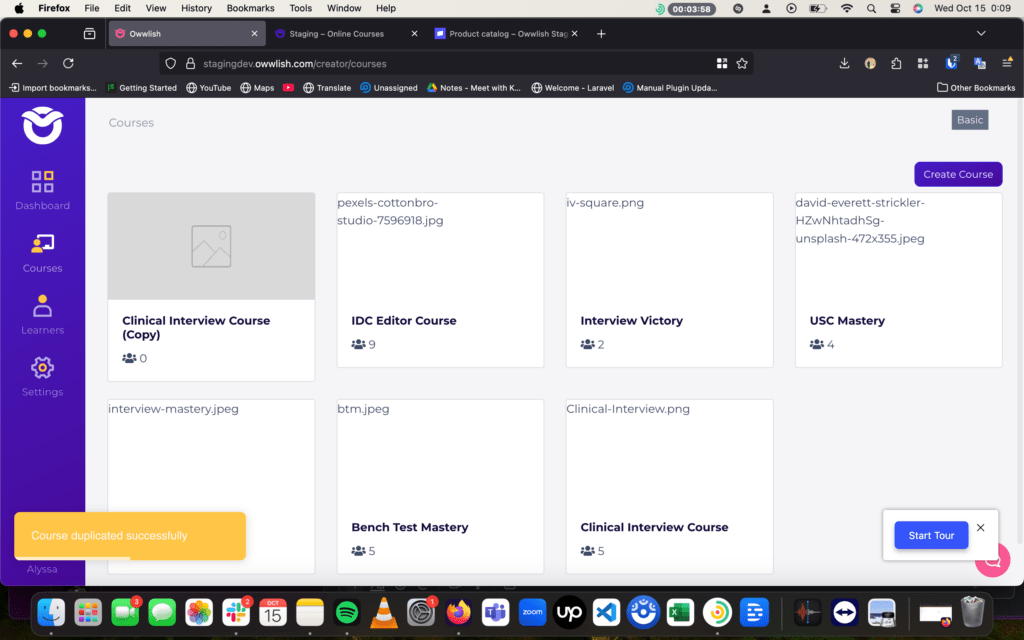This screenshot has width=1024, height=640.
Task: Dismiss the Start Tour popup
Action: point(980,528)
